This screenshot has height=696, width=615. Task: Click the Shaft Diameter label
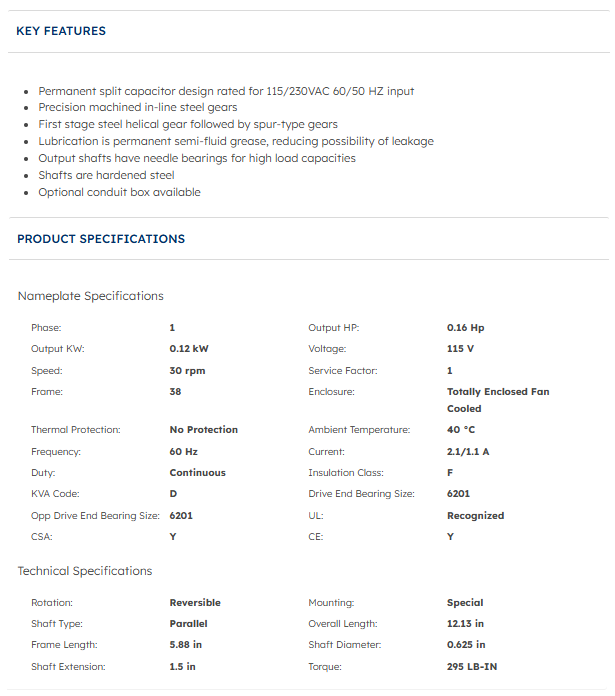click(347, 645)
